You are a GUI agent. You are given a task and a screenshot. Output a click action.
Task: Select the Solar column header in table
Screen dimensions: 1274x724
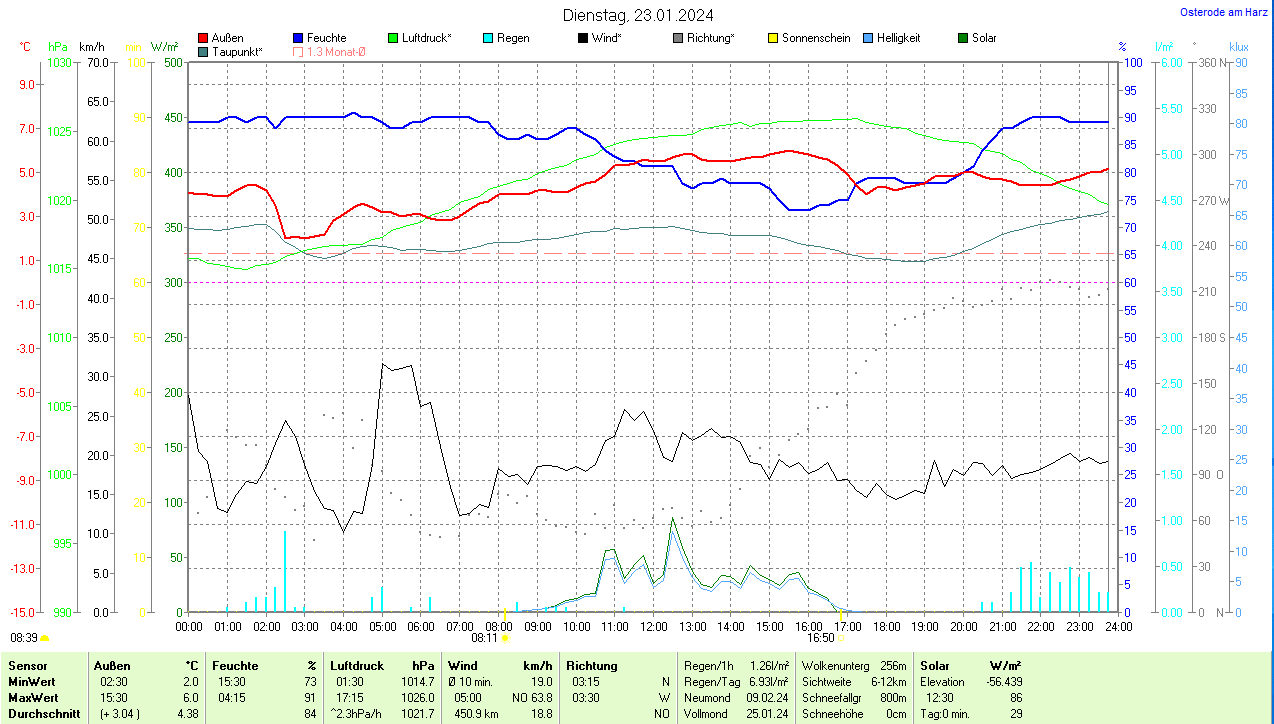pyautogui.click(x=935, y=665)
